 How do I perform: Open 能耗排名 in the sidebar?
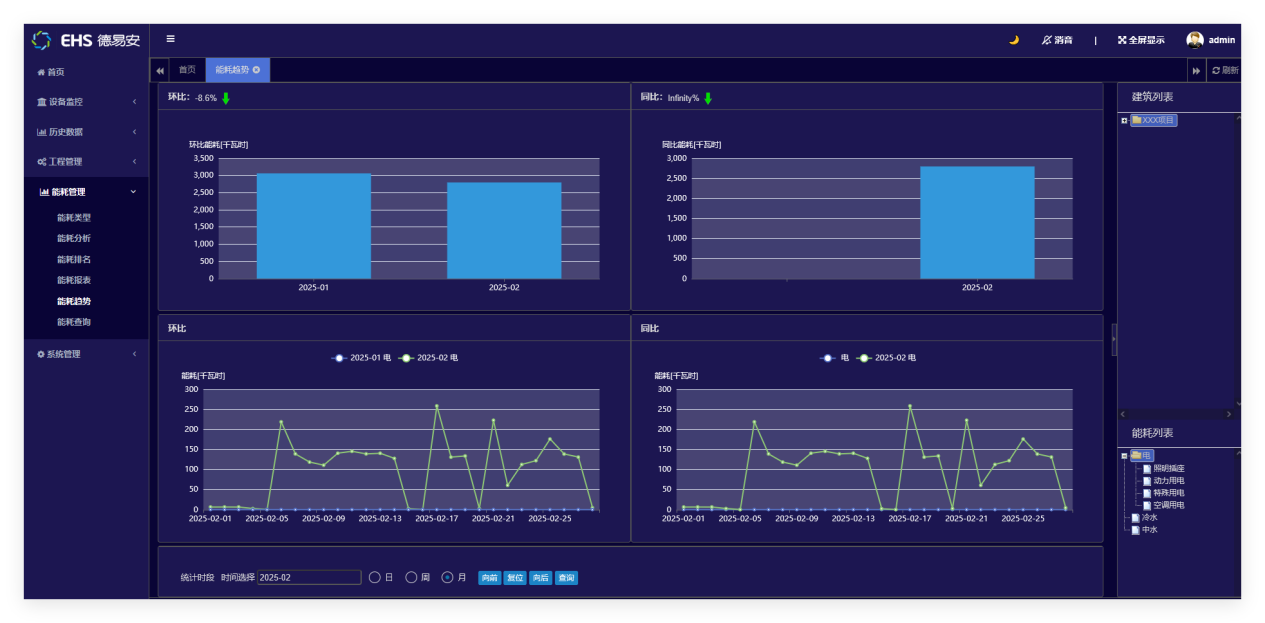pos(74,259)
